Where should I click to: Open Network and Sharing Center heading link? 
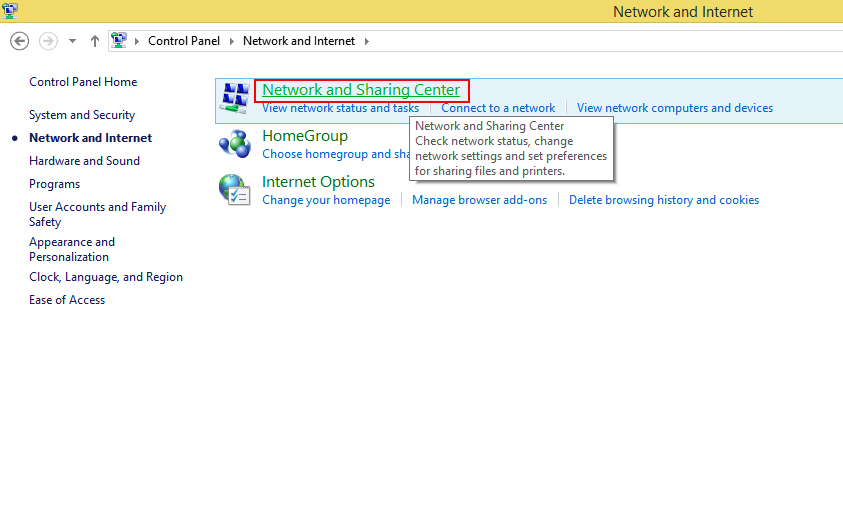pos(361,90)
